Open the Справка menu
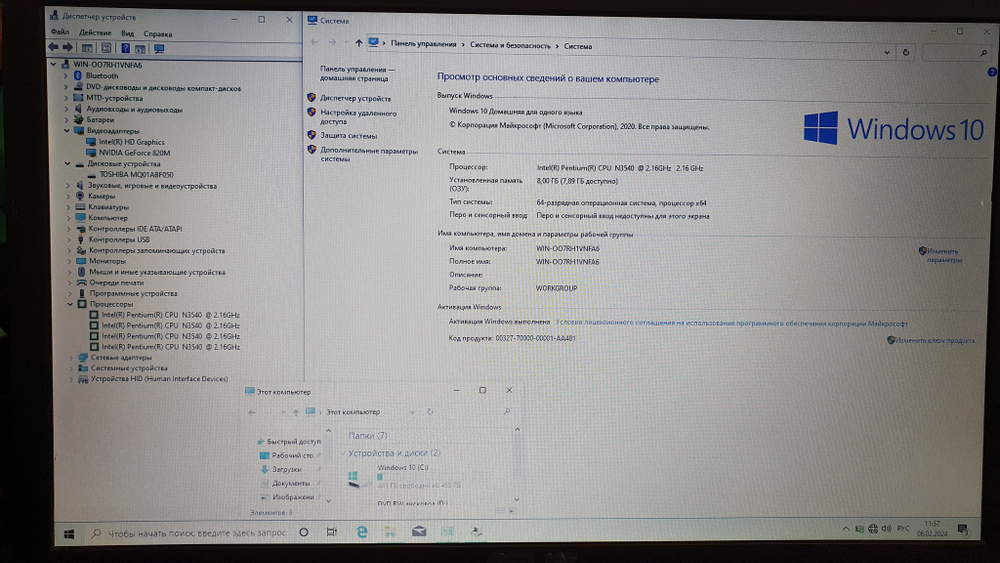Viewport: 1000px width, 563px height. point(158,34)
